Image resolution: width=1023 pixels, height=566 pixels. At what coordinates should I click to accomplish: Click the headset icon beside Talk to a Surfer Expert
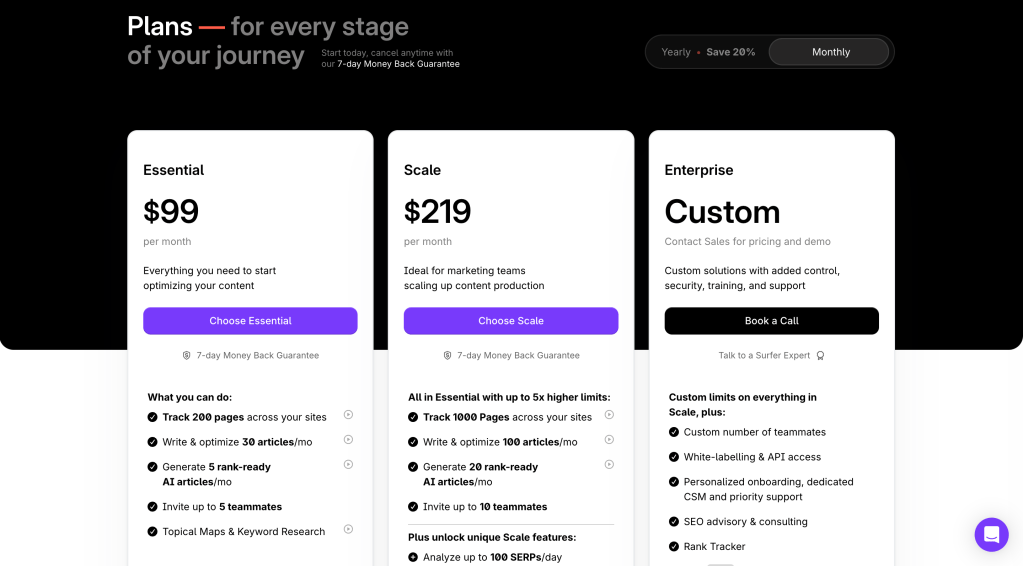[x=821, y=355]
